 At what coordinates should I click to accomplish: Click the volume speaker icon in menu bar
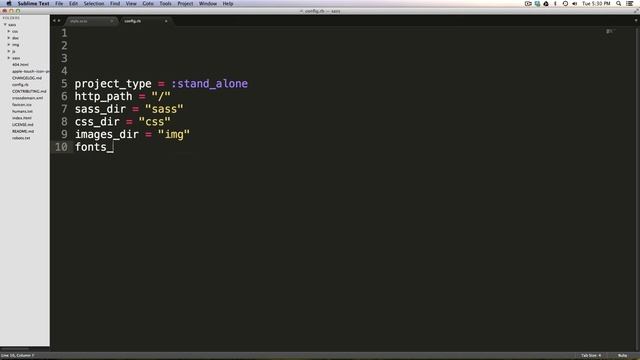[575, 3]
